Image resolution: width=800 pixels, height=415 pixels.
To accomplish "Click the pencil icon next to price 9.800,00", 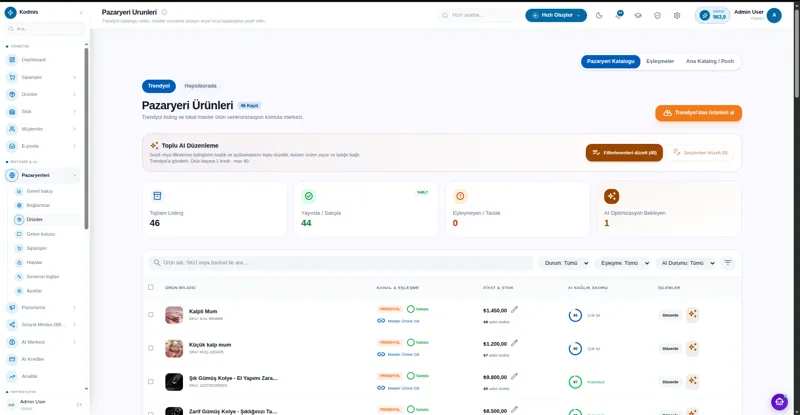I will pyautogui.click(x=514, y=376).
